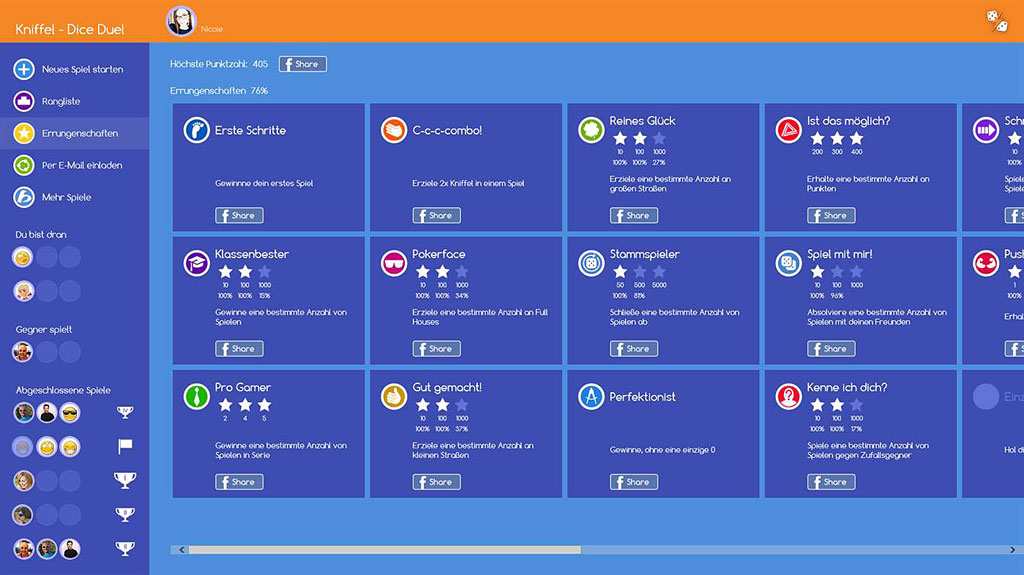Click the Errungenschaften 76% heading
The height and width of the screenshot is (575, 1024).
tap(219, 91)
